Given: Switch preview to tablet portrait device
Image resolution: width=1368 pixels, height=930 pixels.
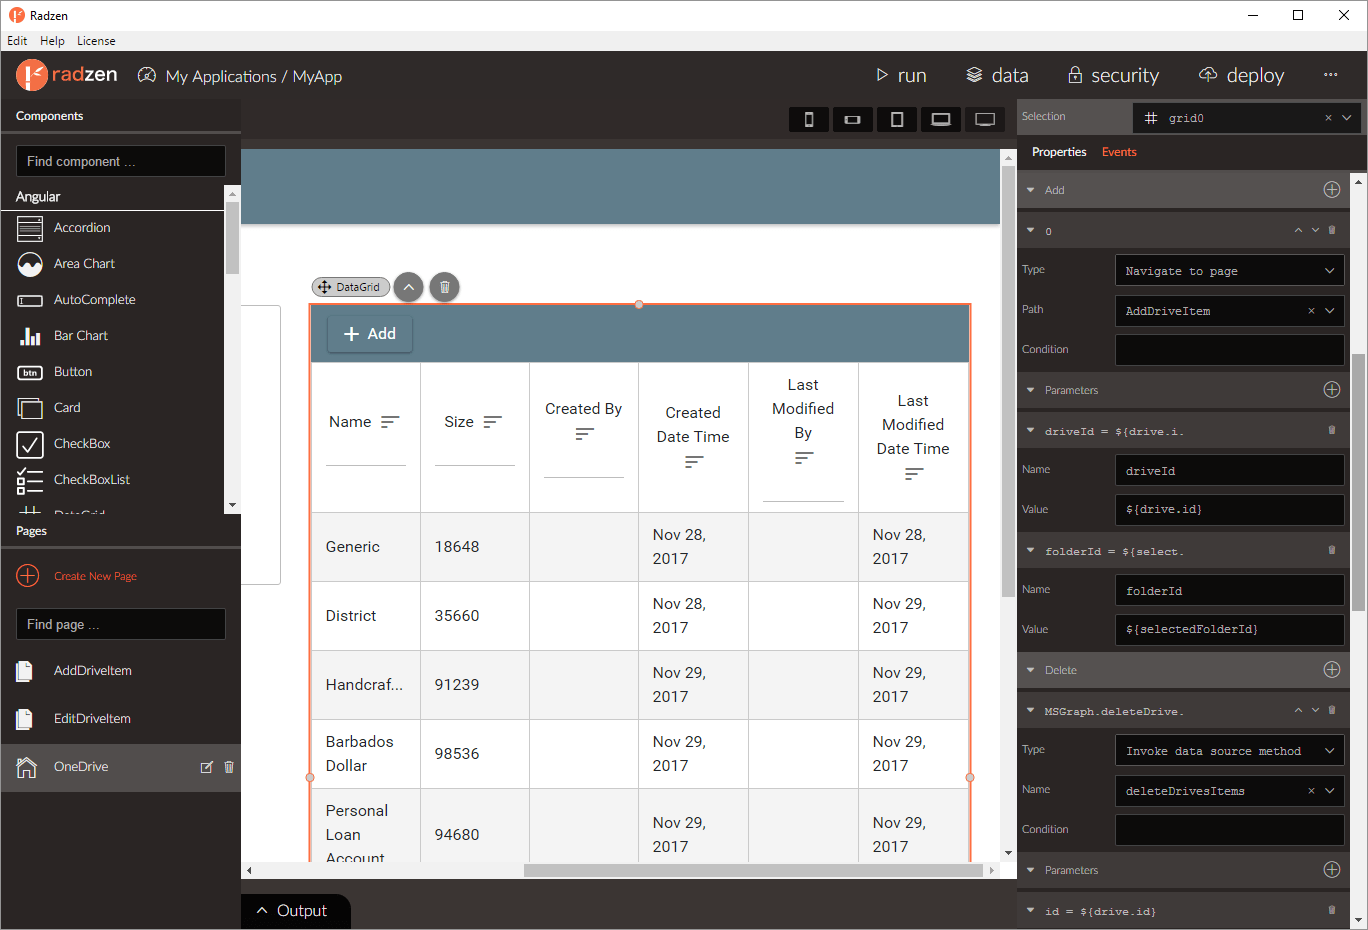Looking at the screenshot, I should [897, 120].
